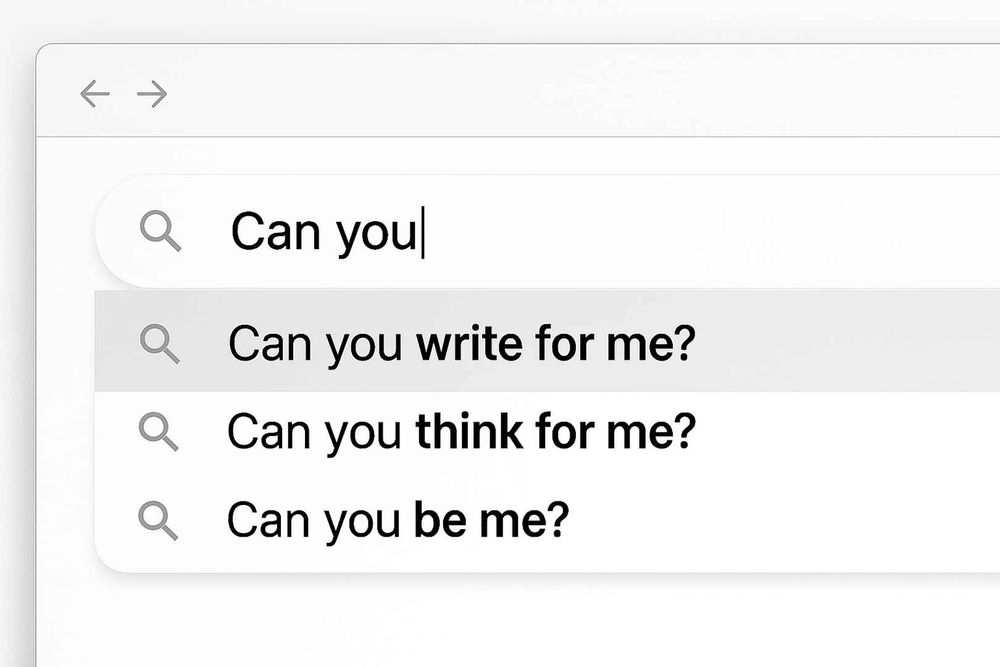The image size is (1000, 667).
Task: Click magnifier icon beside 'Can you write for me?'
Action: [159, 344]
